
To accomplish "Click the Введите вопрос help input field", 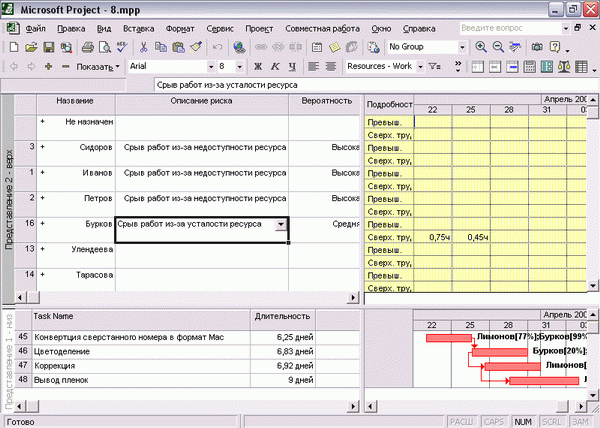I will pos(510,28).
